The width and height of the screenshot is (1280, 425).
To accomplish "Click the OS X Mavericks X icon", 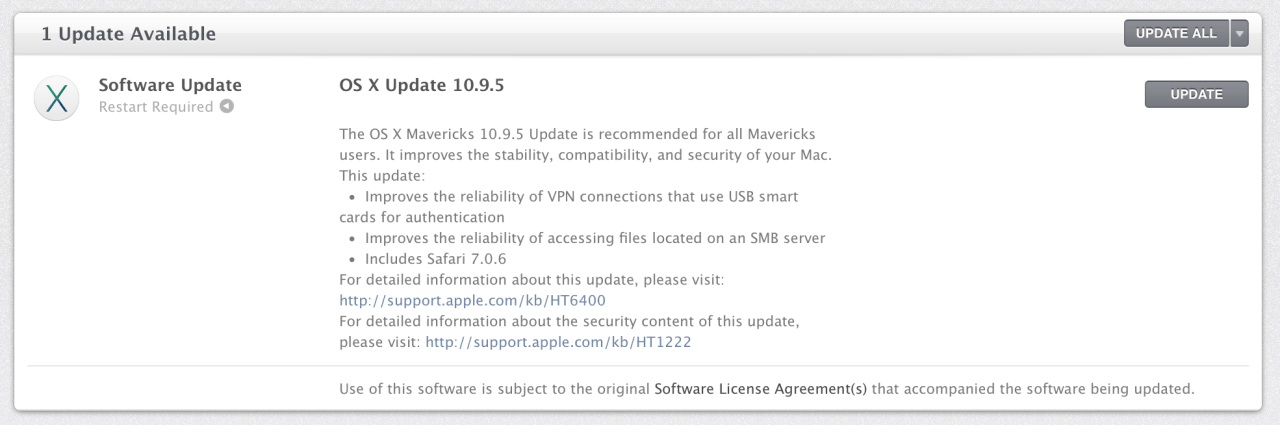I will pos(56,99).
